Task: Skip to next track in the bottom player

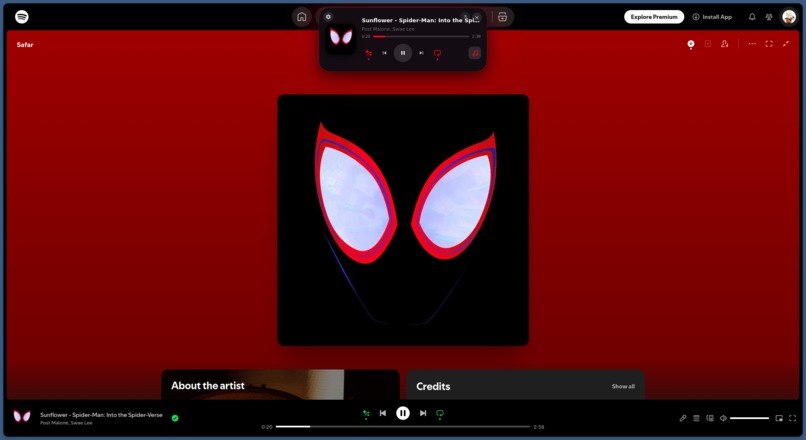Action: pyautogui.click(x=423, y=413)
